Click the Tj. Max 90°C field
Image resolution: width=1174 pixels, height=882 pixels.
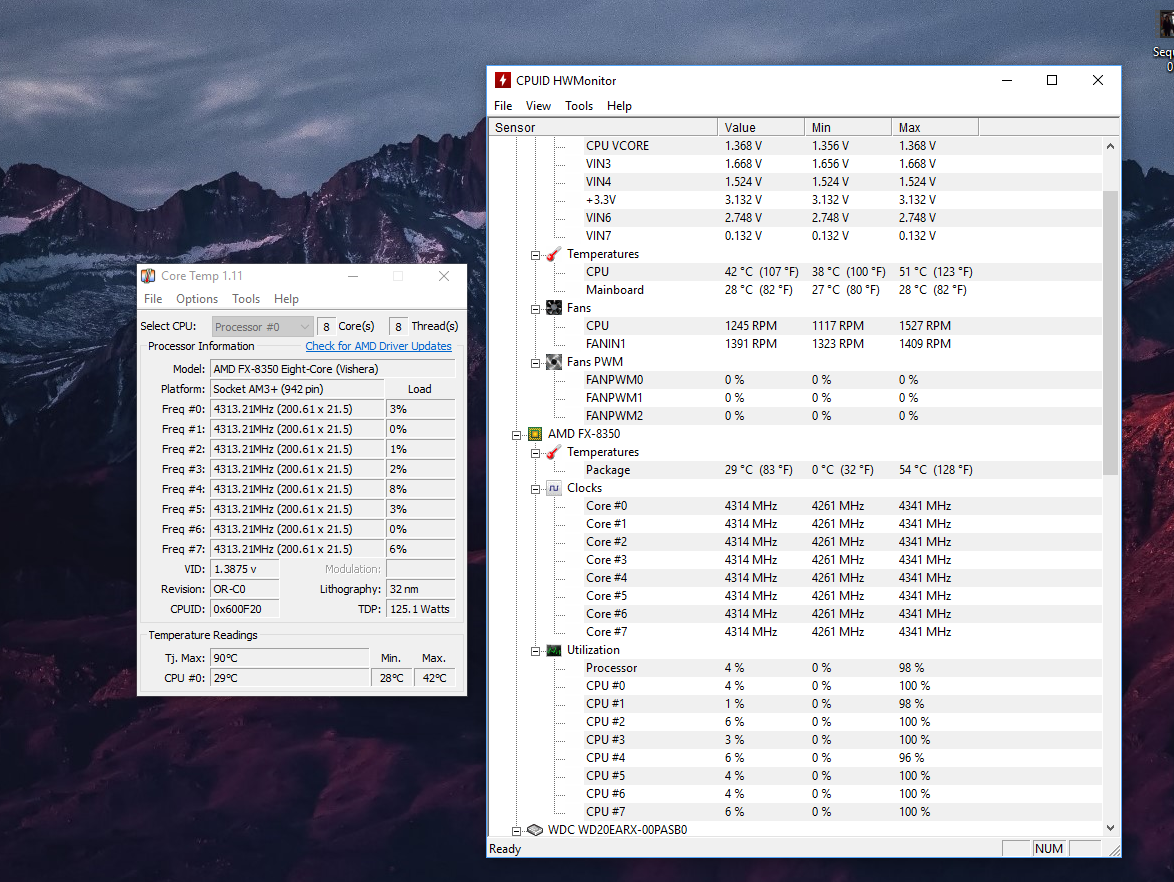pos(290,658)
